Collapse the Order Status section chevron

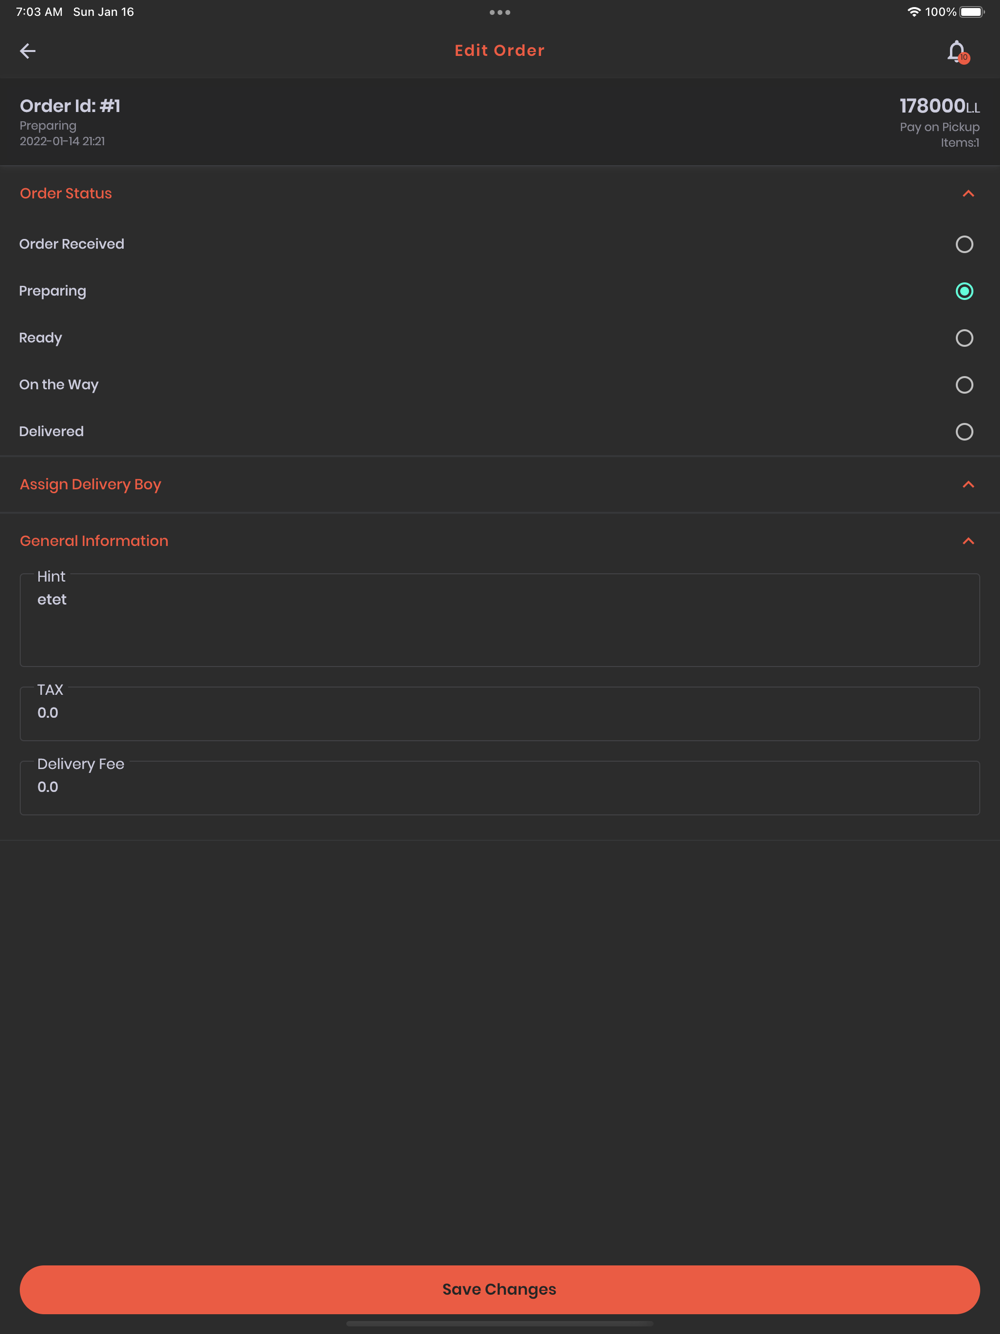[x=968, y=194]
